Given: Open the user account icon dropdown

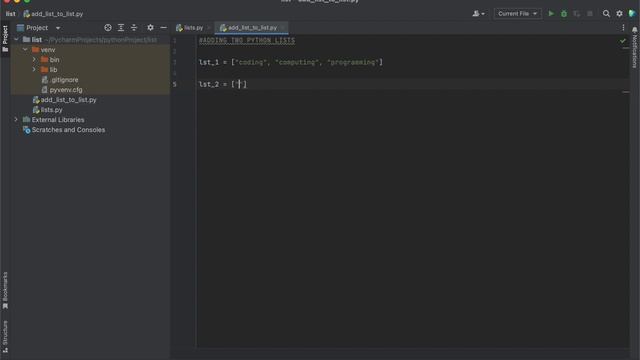Looking at the screenshot, I should click(x=478, y=14).
